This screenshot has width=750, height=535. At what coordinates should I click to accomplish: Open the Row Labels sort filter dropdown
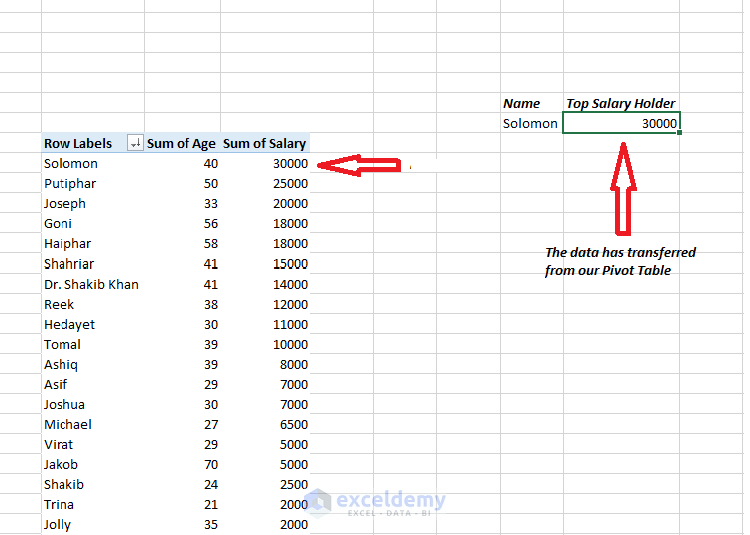(135, 142)
